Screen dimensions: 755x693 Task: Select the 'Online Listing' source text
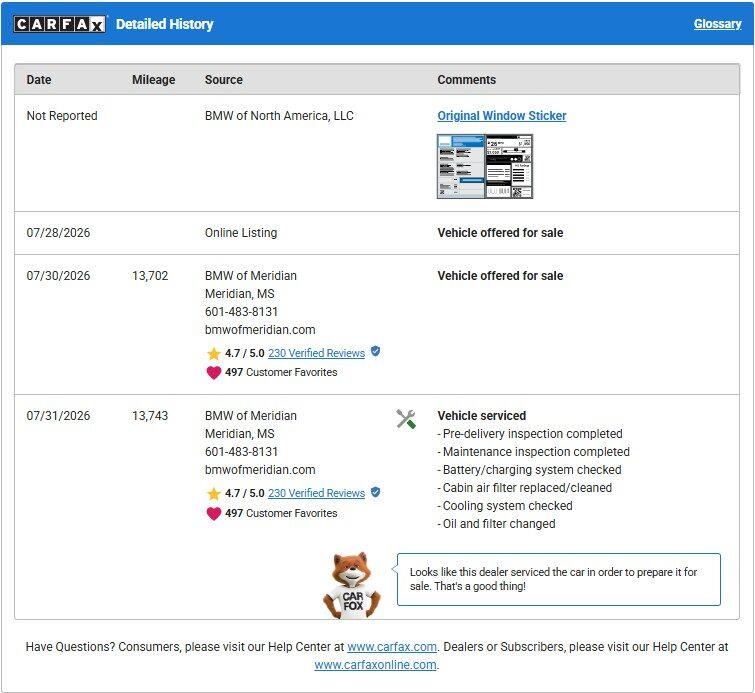point(241,233)
